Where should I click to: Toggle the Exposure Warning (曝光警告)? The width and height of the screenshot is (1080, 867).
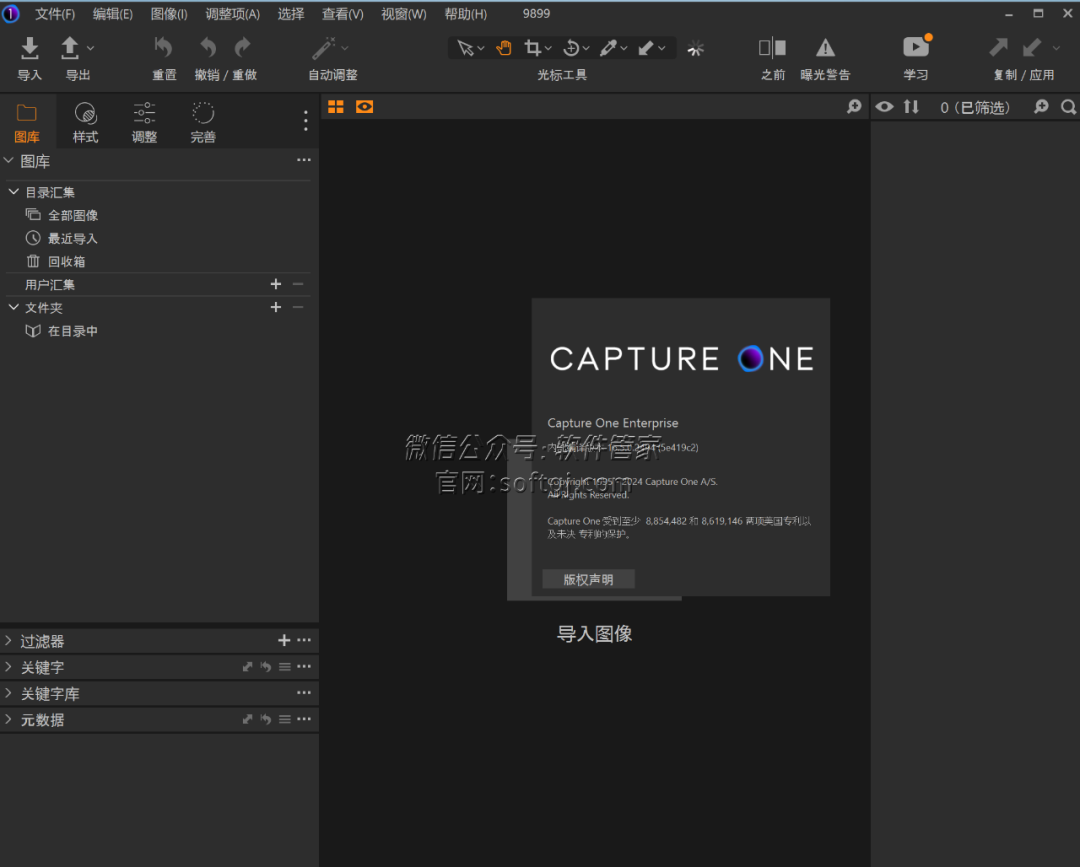click(x=825, y=48)
